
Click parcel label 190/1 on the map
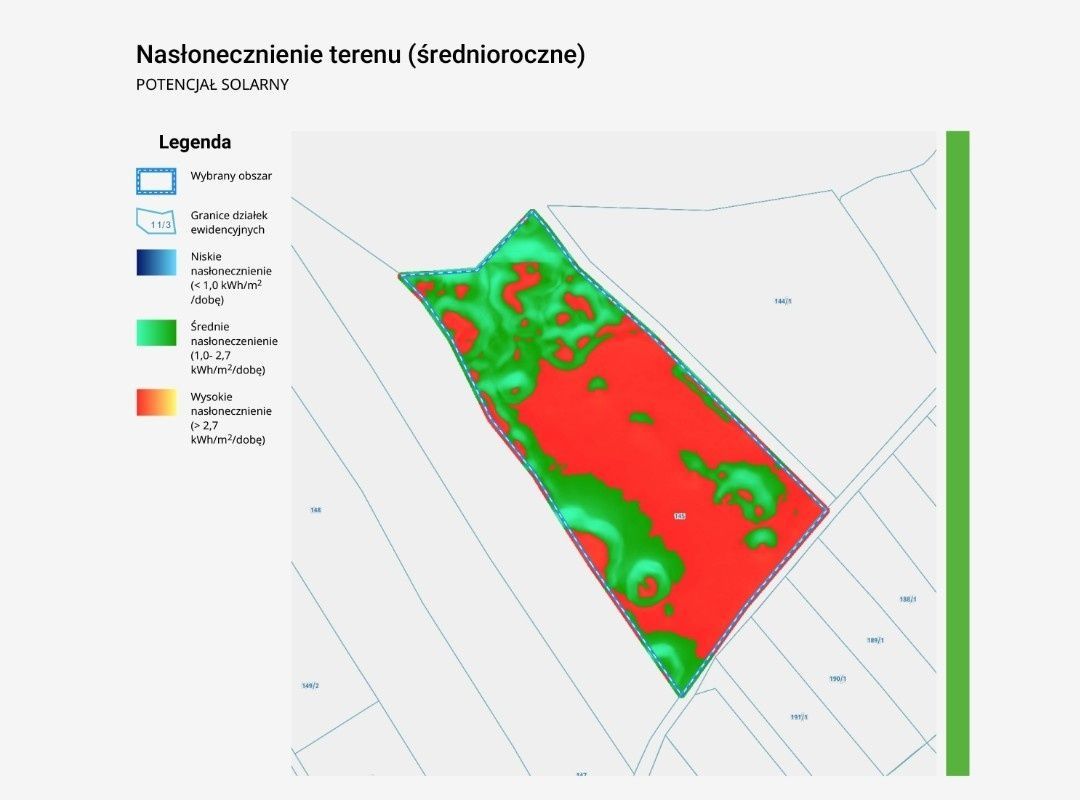[838, 679]
